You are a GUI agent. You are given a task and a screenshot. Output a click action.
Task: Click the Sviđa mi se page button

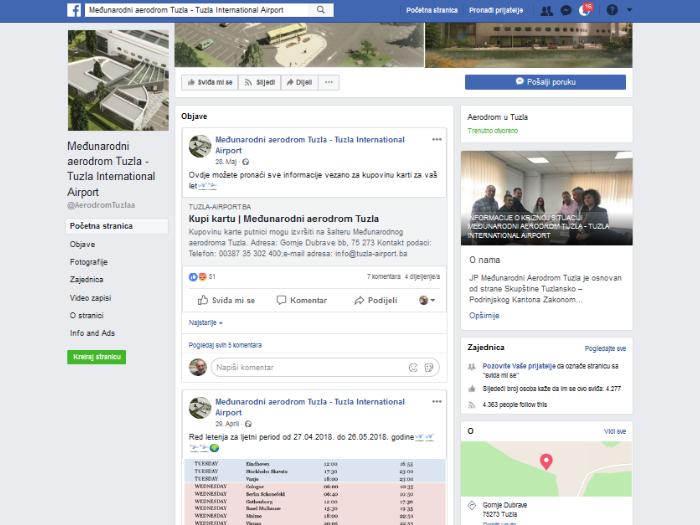pyautogui.click(x=210, y=82)
